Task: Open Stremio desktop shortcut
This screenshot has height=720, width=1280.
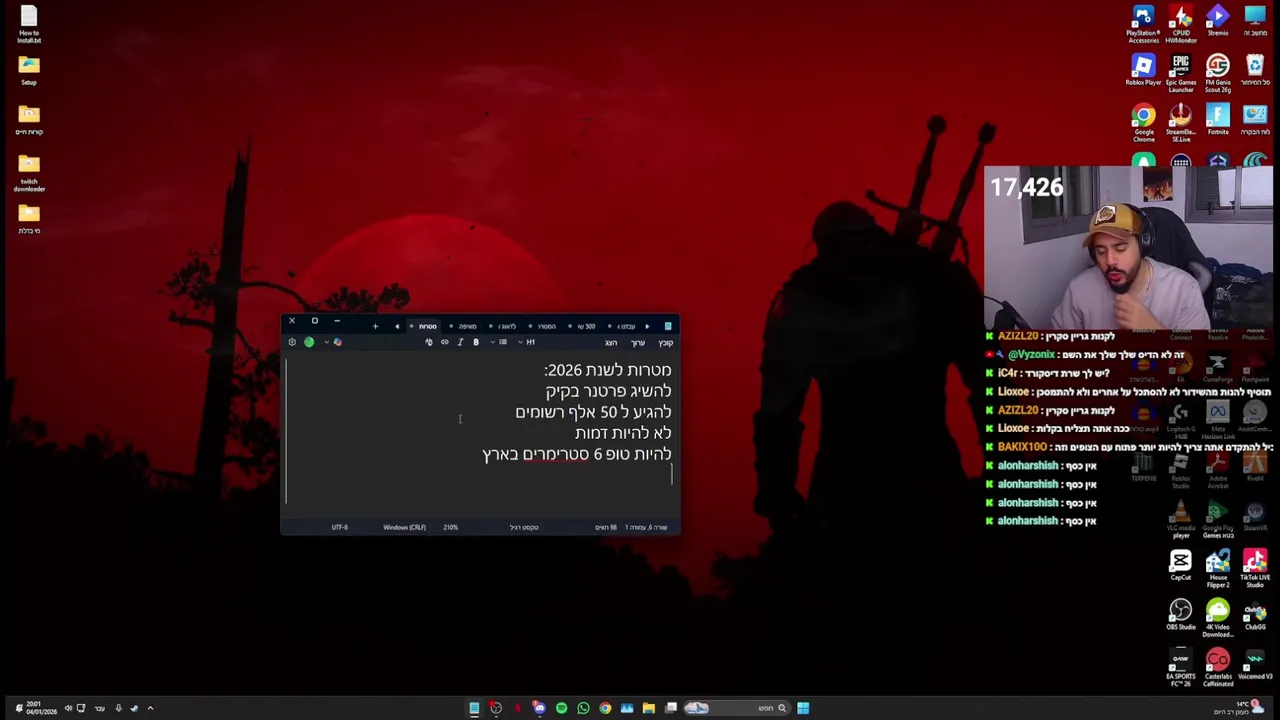Action: coord(1218,22)
